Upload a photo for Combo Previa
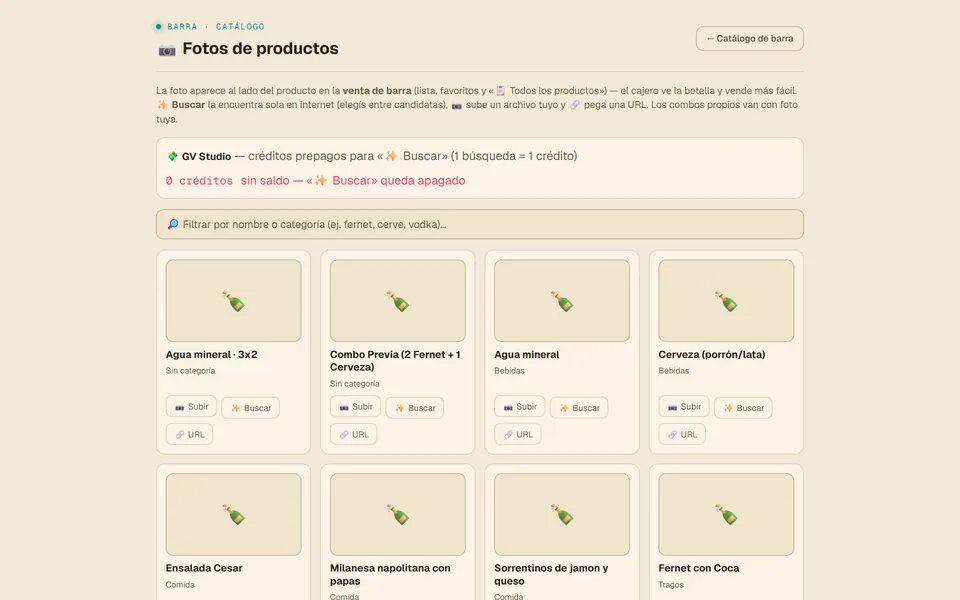Viewport: 960px width, 600px height. coord(355,407)
